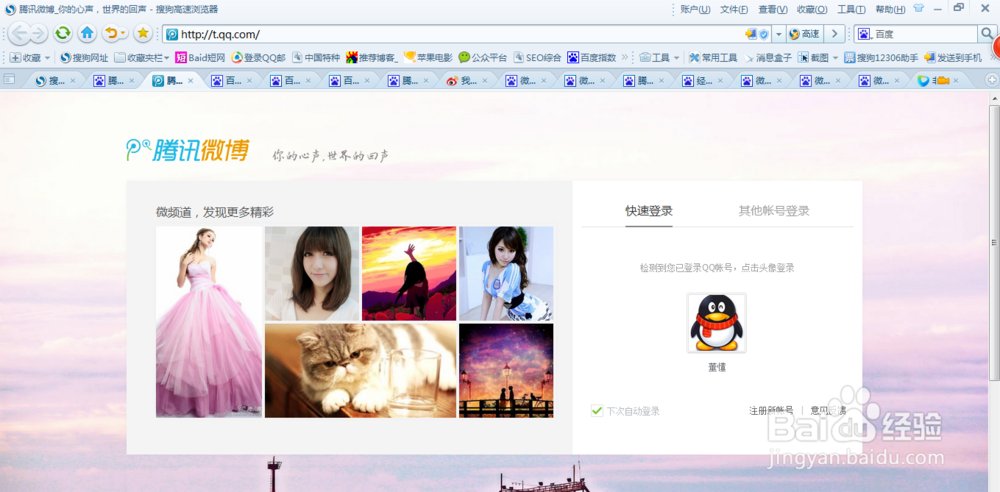
Task: Open 中国特种 bookmark
Action: click(316, 57)
